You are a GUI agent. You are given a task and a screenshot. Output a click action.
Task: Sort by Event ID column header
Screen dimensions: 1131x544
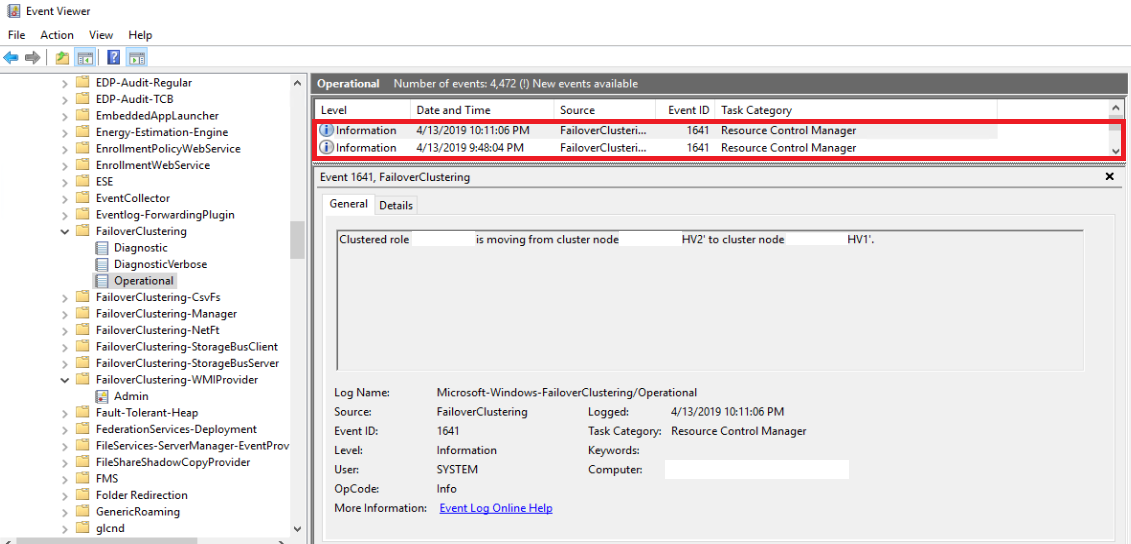[685, 110]
